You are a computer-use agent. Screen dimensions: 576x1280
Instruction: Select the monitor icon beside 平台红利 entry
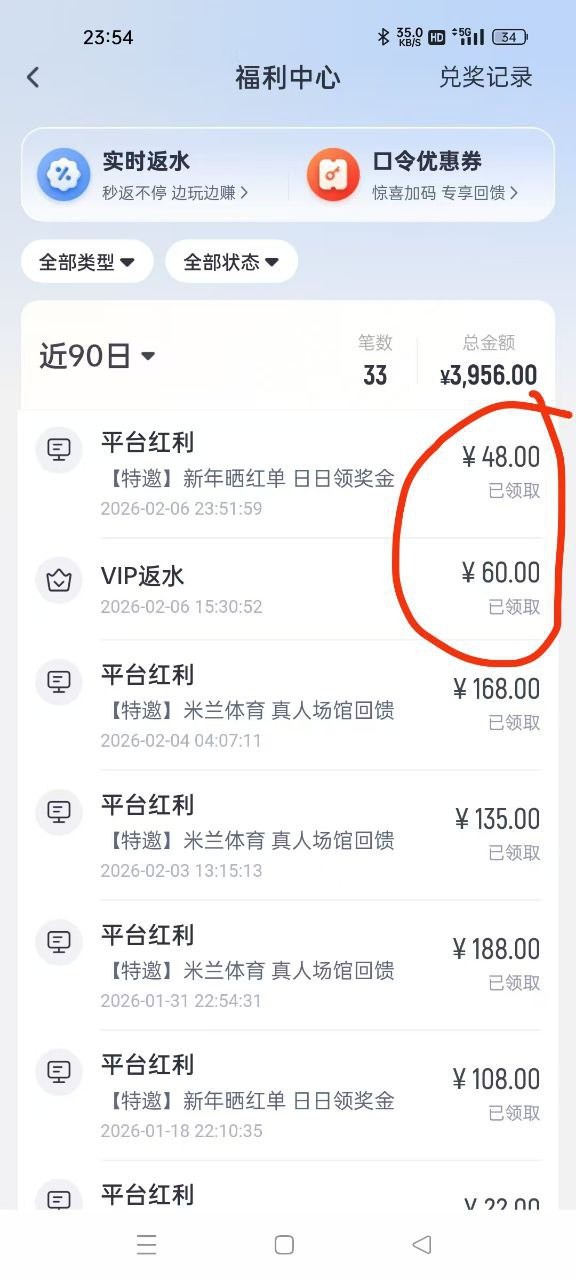pos(58,450)
